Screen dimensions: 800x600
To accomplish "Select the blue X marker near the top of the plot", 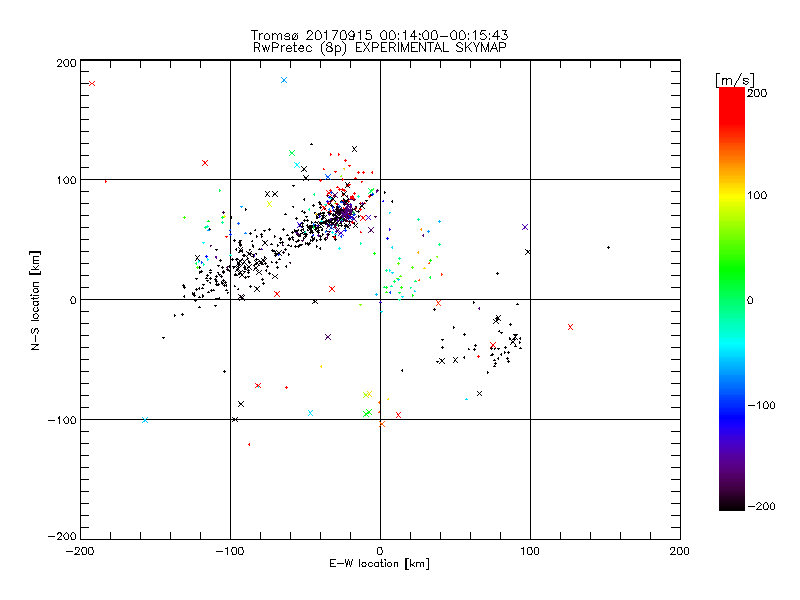I will [x=284, y=80].
